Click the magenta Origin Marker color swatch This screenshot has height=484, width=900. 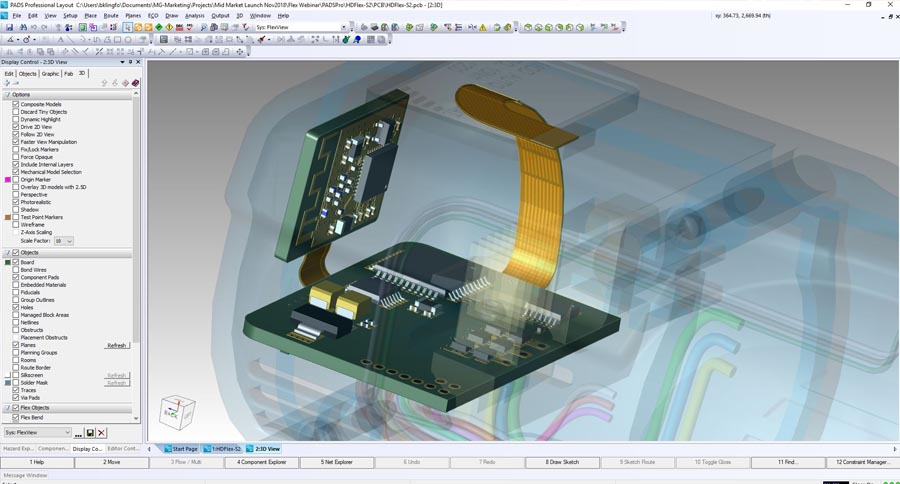[x=8, y=180]
